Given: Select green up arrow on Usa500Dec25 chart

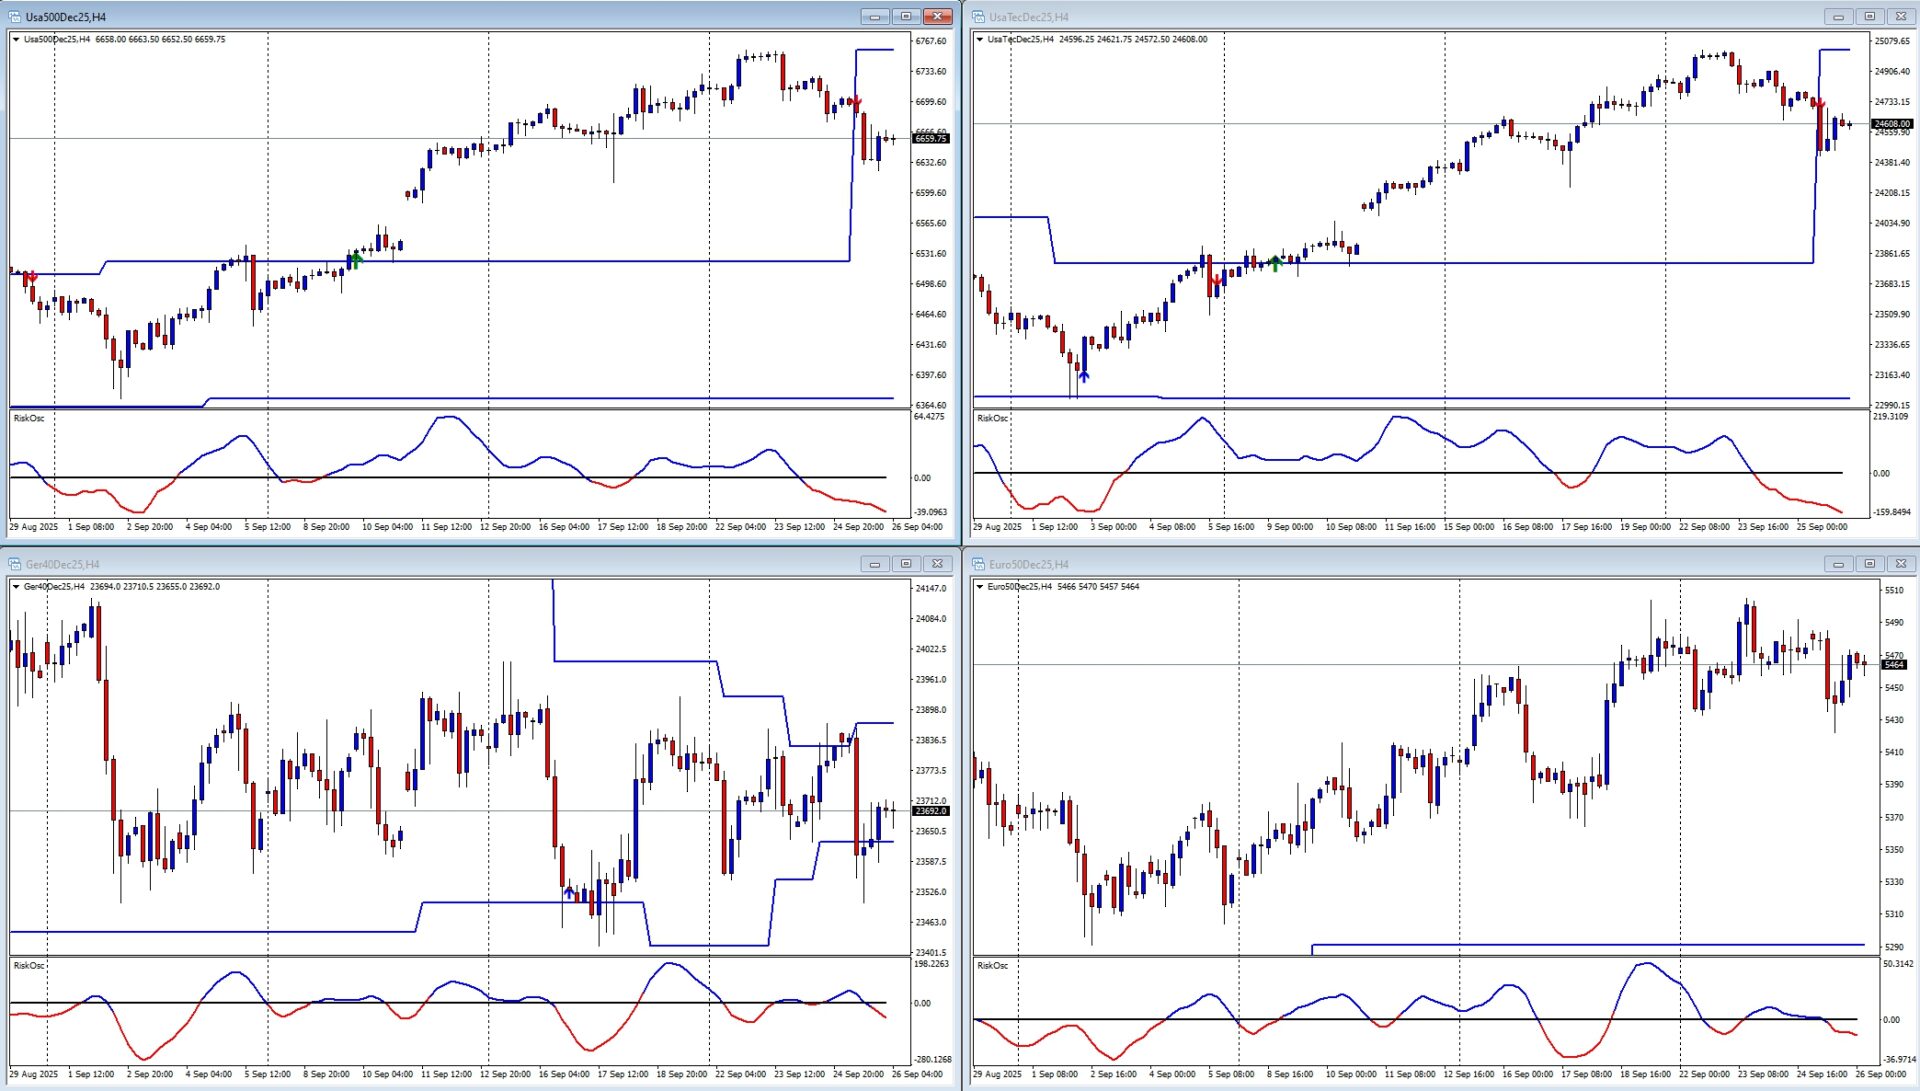Looking at the screenshot, I should (355, 260).
